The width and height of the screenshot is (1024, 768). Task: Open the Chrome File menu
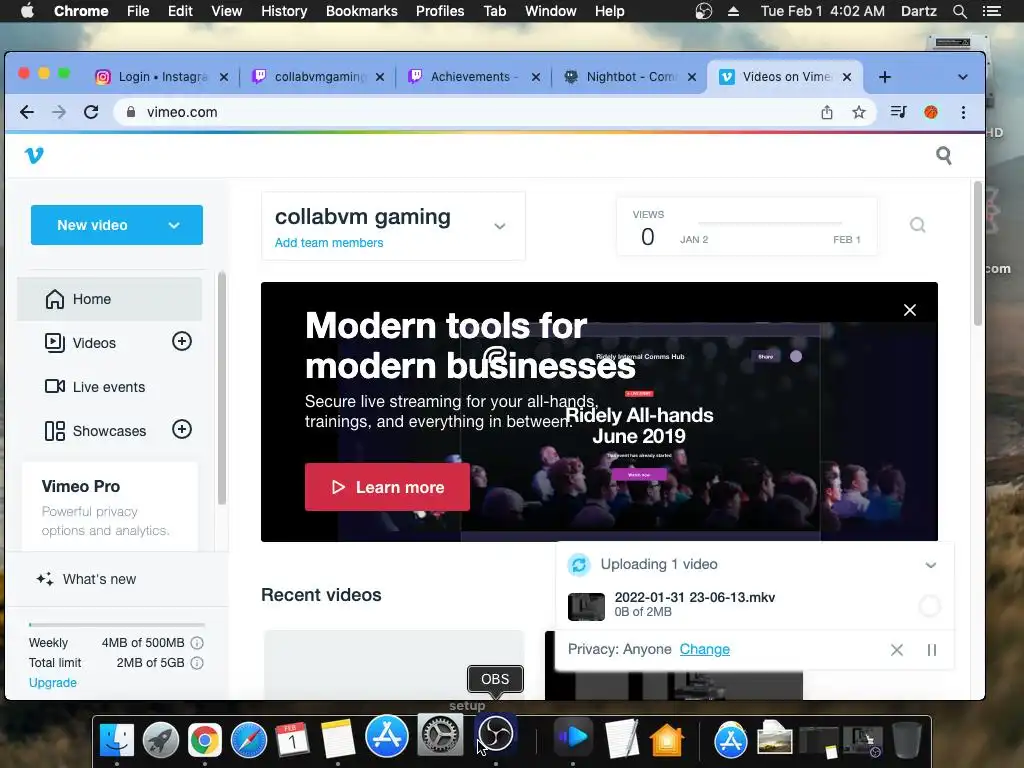[138, 11]
